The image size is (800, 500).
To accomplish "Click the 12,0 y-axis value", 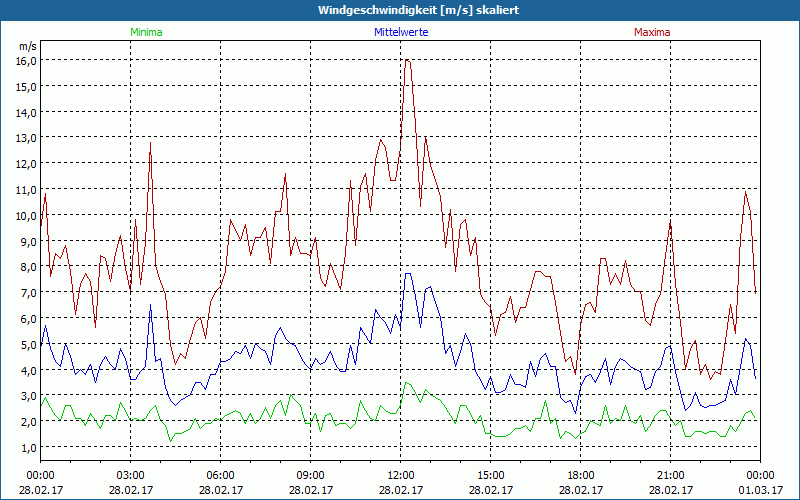I will [27, 164].
